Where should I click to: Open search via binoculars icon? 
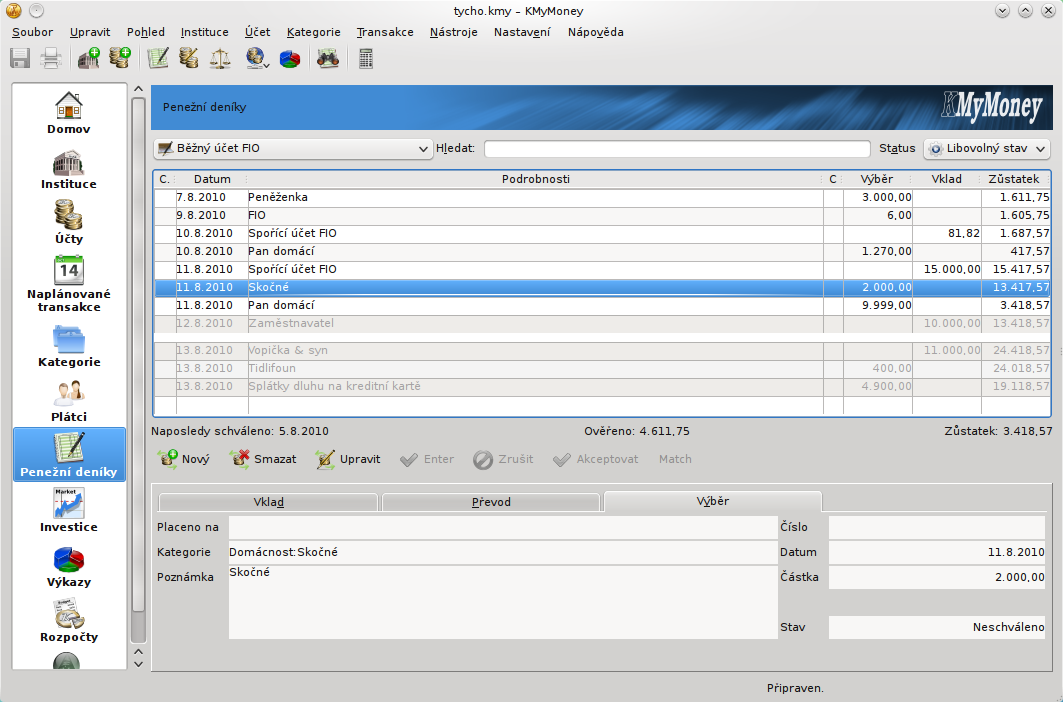pos(328,59)
